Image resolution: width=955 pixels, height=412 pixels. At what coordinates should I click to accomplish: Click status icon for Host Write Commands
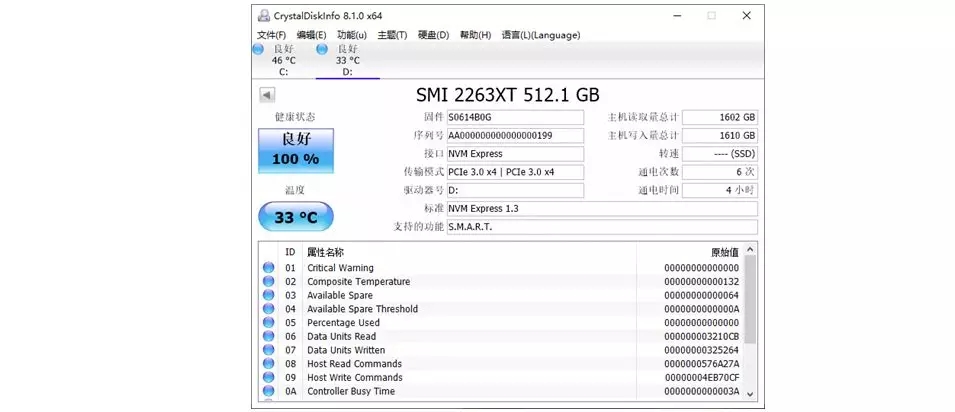coord(269,377)
